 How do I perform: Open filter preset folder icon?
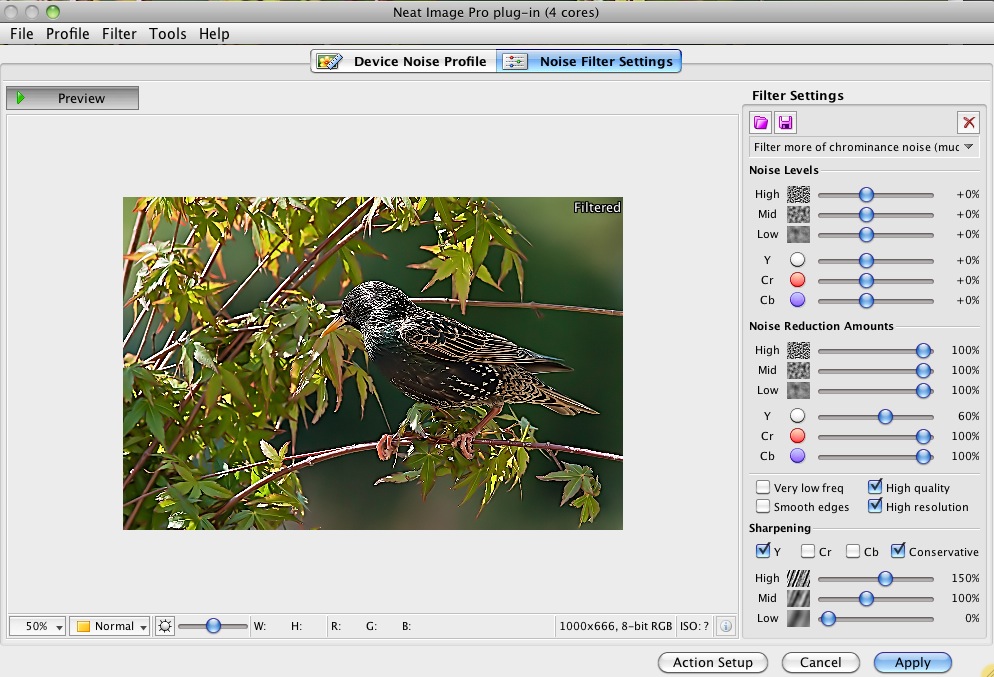[x=760, y=122]
